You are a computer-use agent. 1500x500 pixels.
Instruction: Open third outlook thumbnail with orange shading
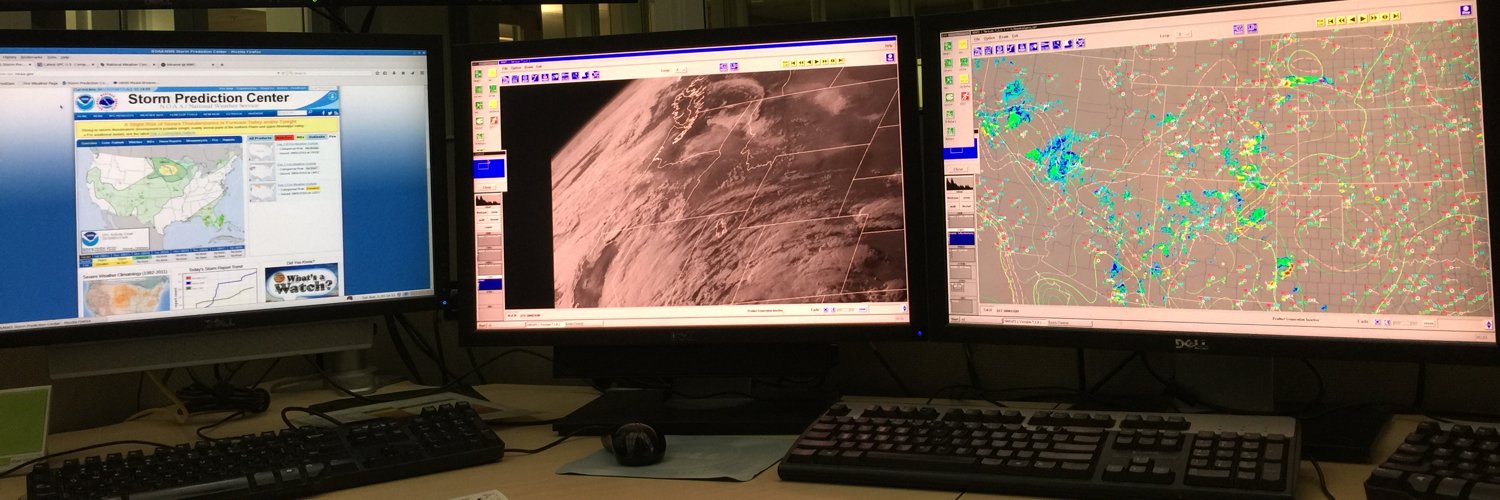click(261, 192)
